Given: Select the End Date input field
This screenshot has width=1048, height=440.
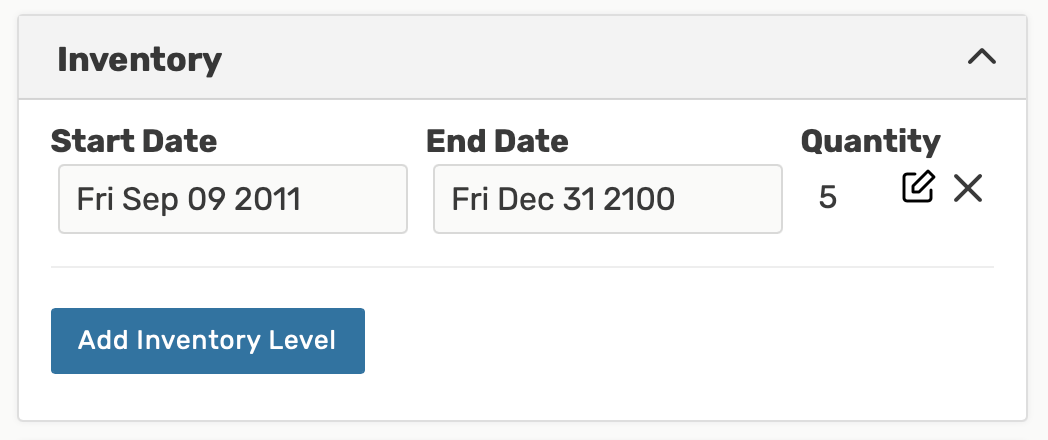Looking at the screenshot, I should click(x=607, y=199).
